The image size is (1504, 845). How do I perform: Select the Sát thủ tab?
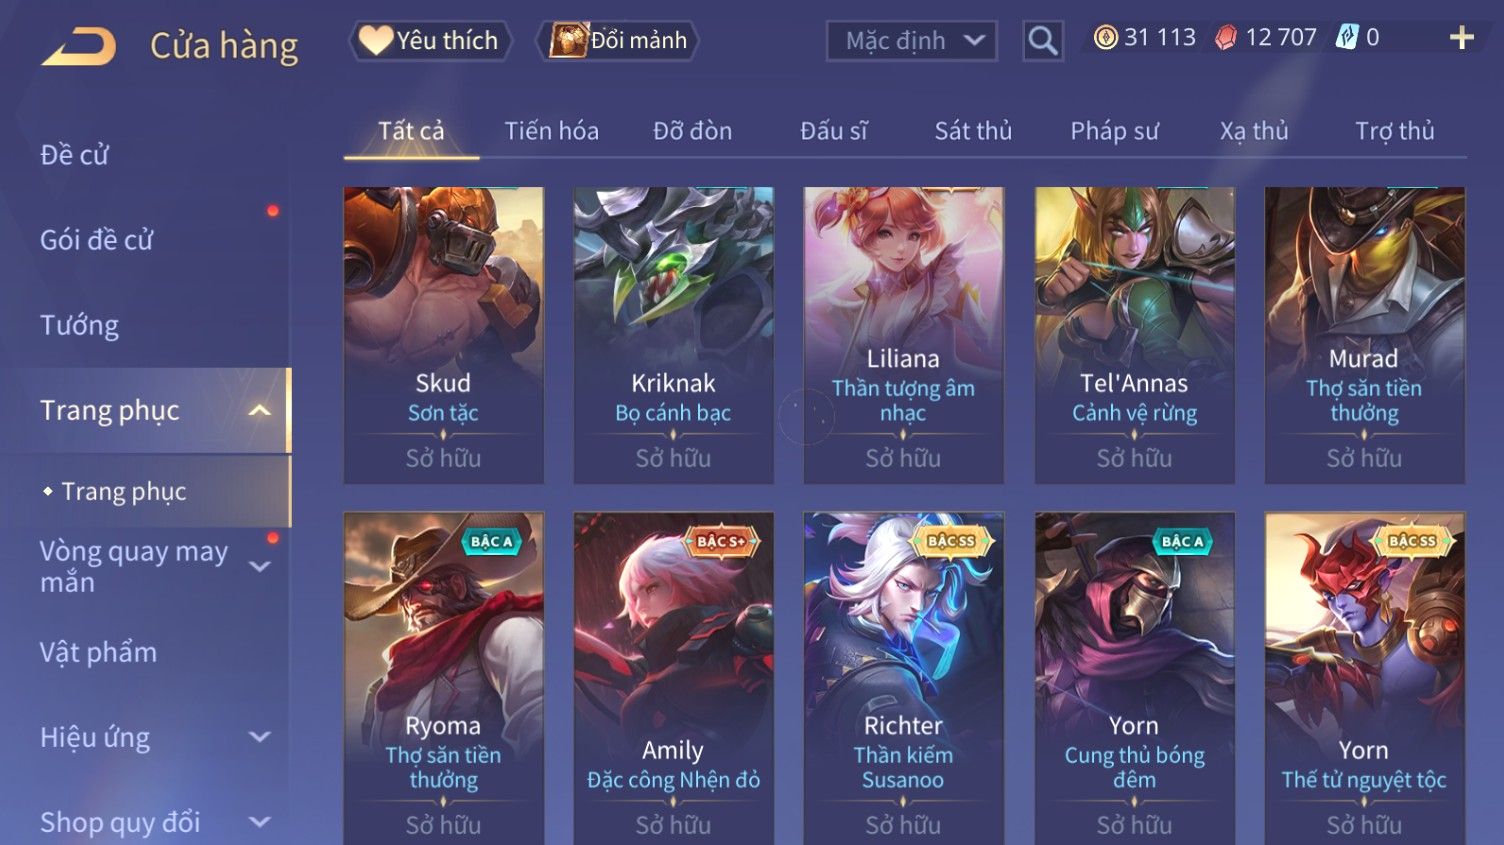click(x=973, y=131)
